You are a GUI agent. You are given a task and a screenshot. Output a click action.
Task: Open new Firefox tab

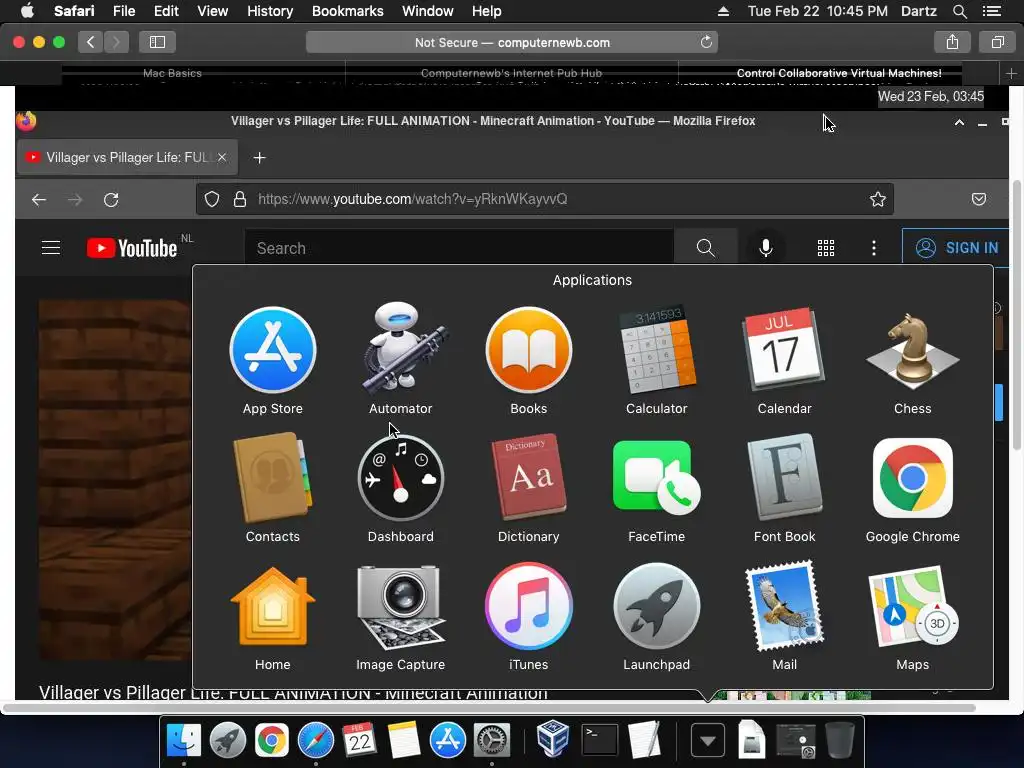coord(259,157)
